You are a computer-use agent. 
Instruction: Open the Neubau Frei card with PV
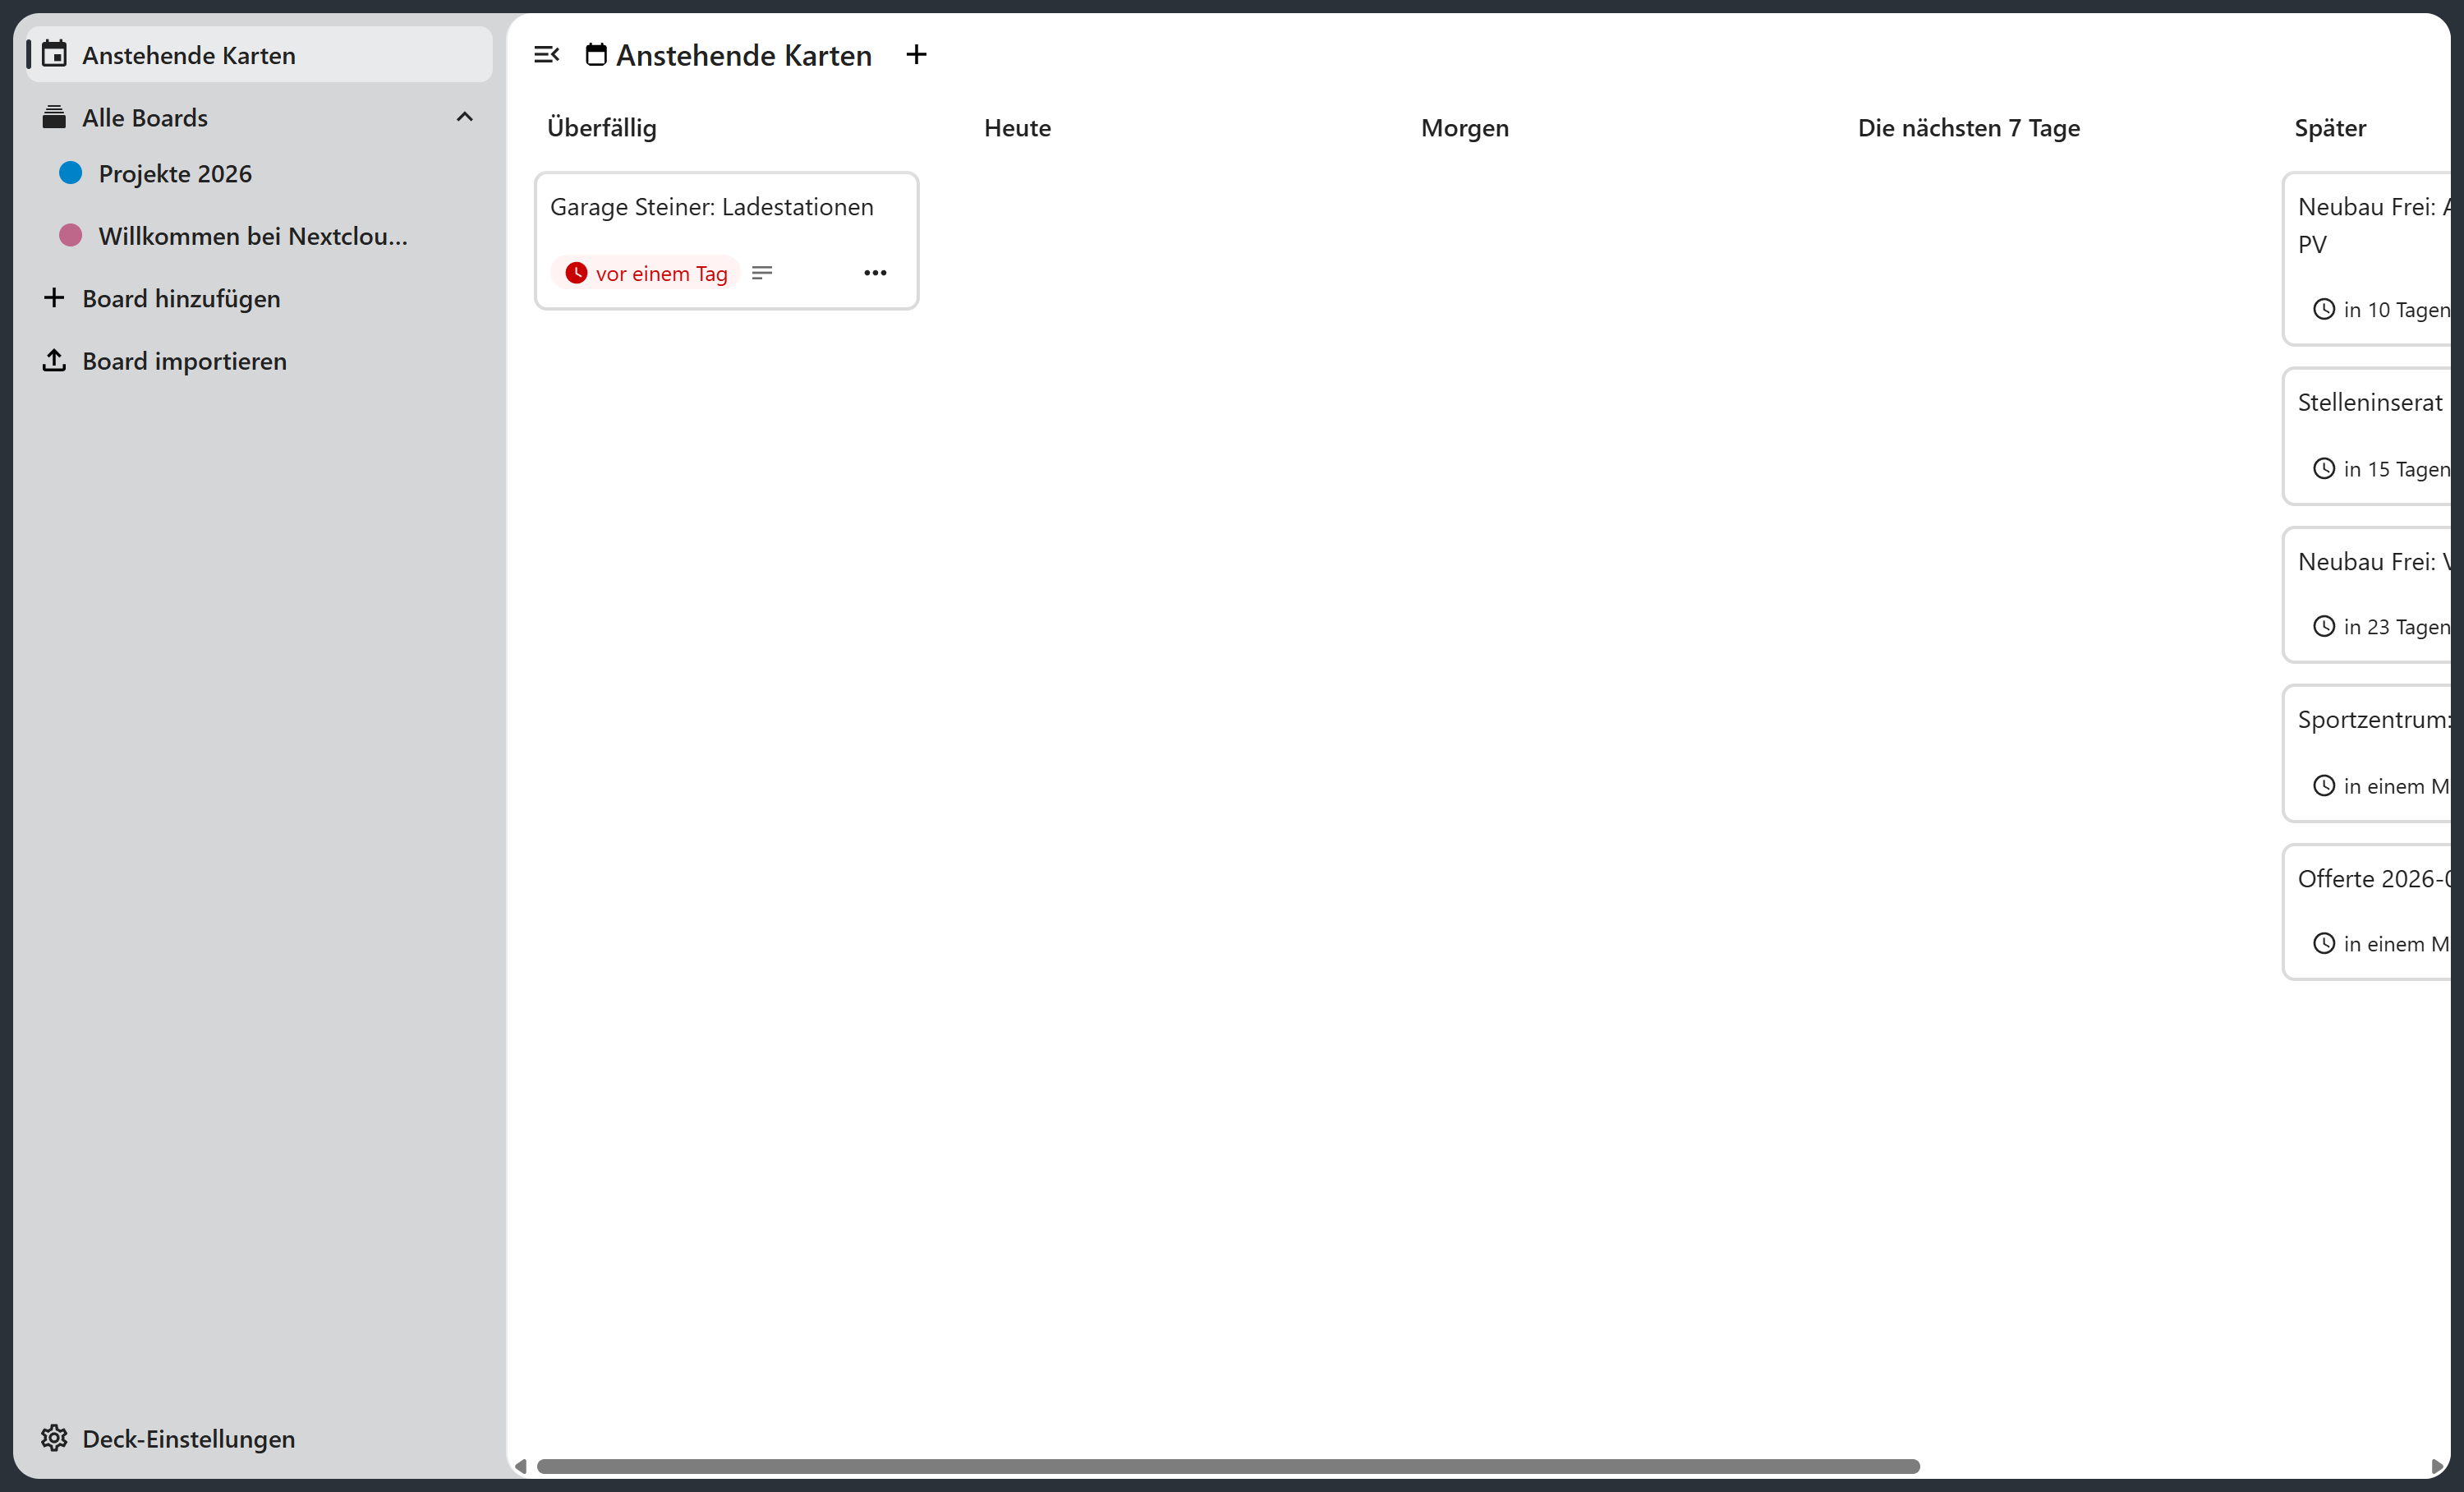pyautogui.click(x=2367, y=259)
